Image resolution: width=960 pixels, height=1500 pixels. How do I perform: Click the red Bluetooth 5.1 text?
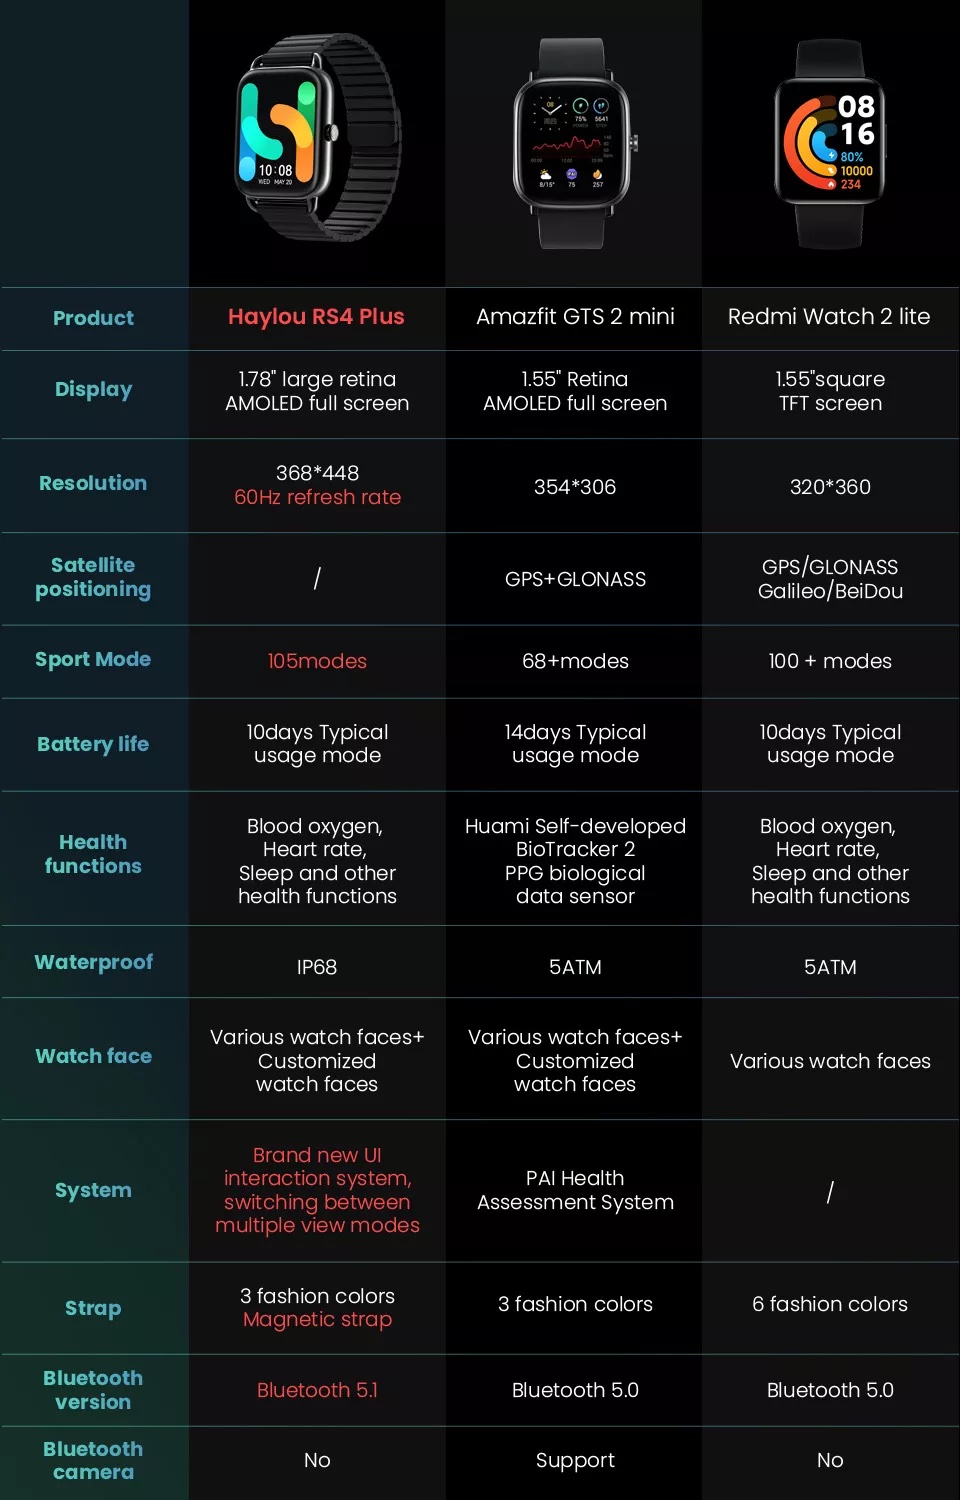[317, 1390]
